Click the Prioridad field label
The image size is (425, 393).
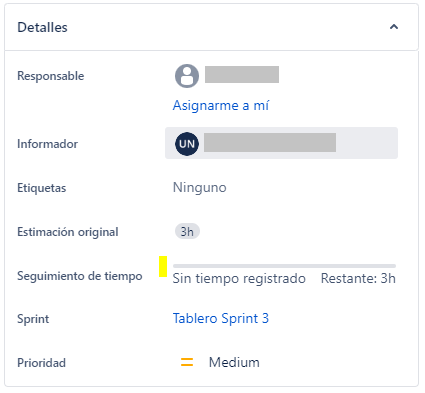click(41, 363)
